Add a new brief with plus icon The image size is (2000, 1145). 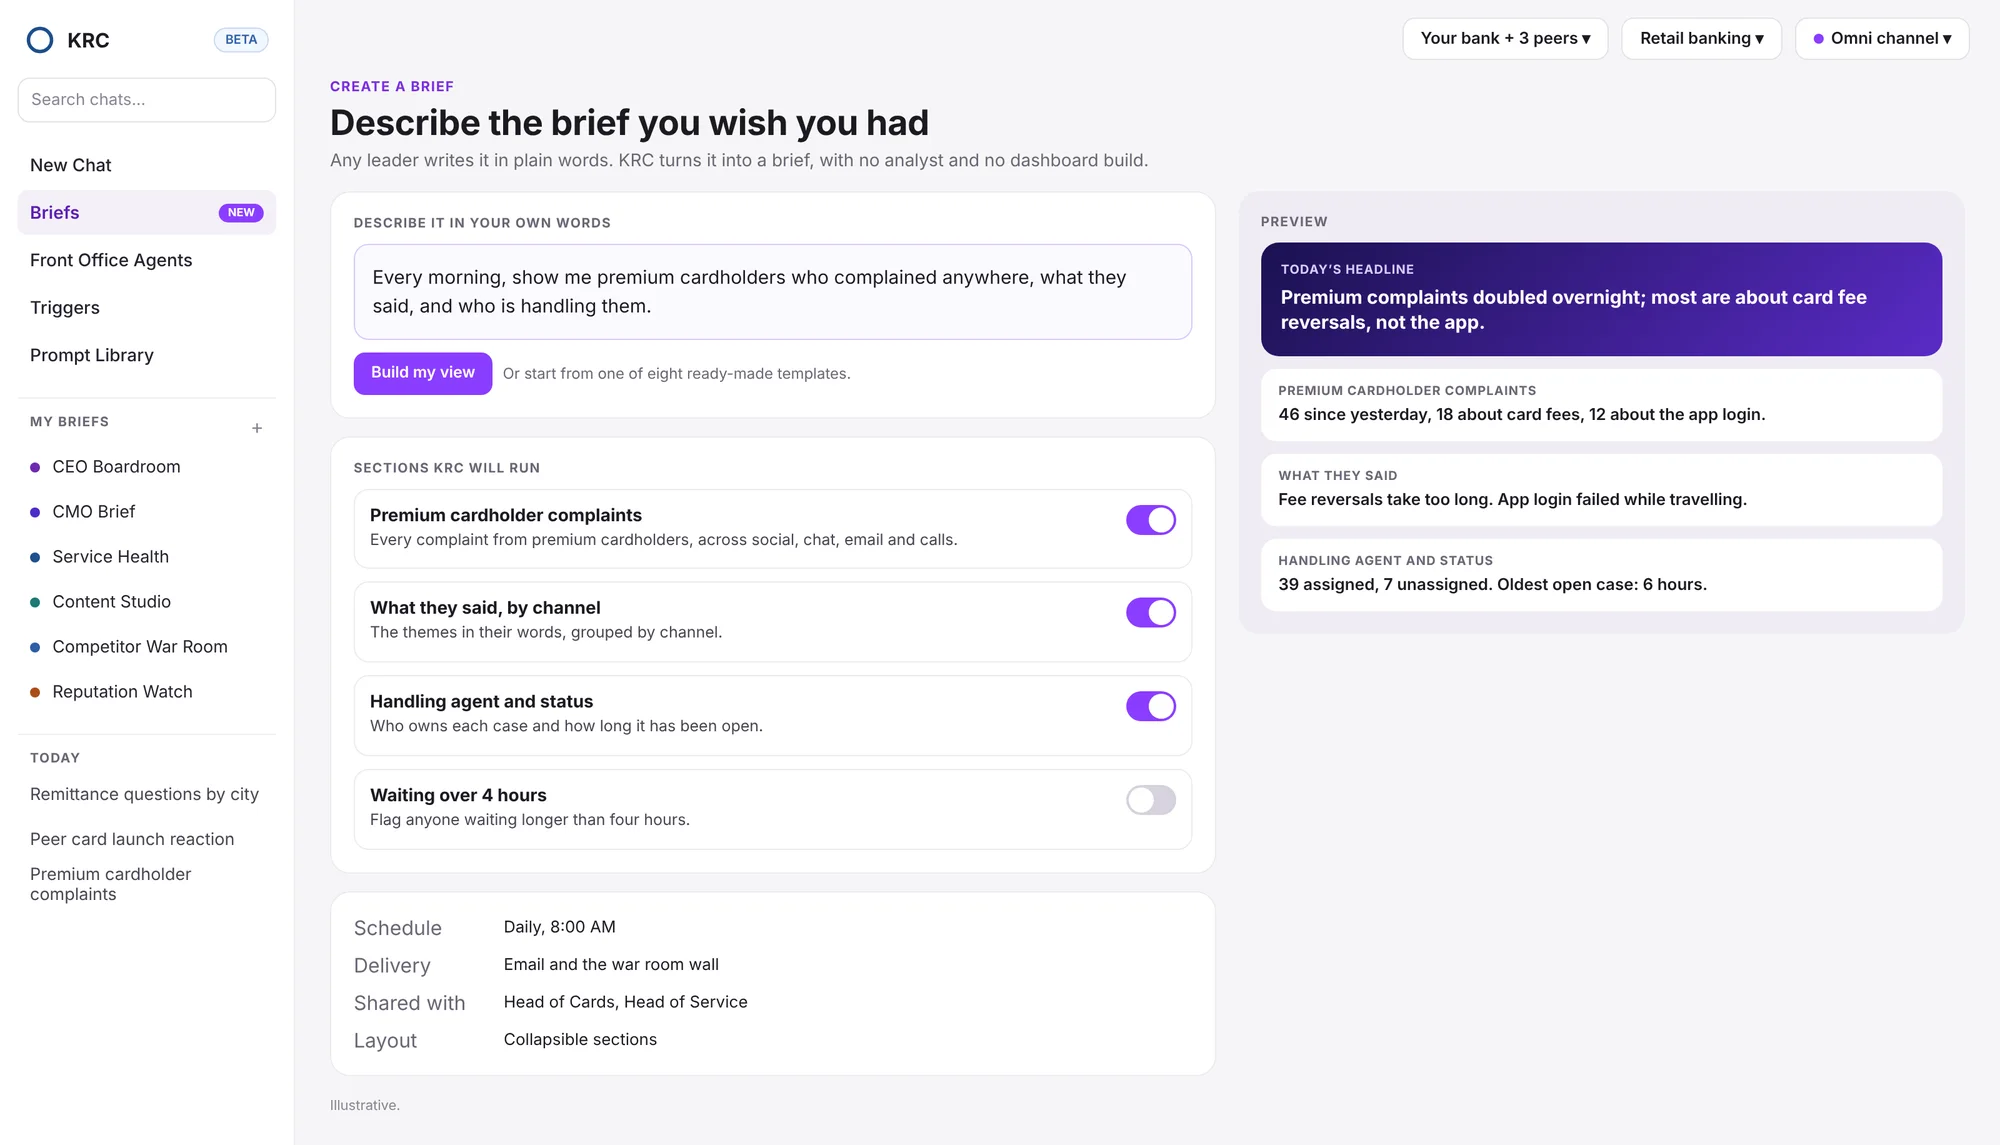[257, 428]
